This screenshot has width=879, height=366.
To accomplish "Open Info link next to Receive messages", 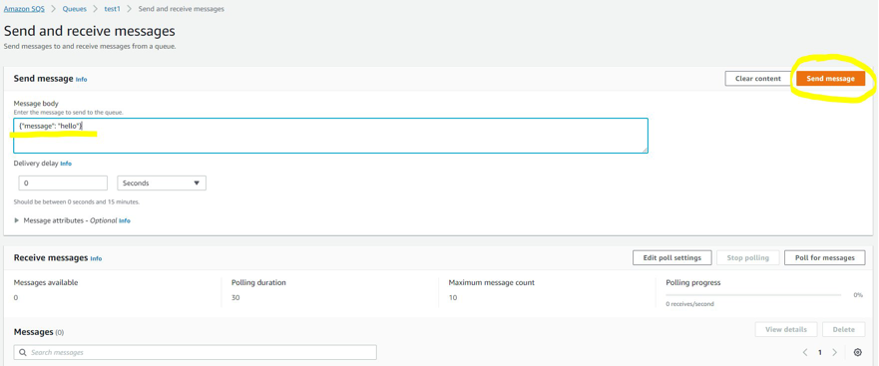I will (96, 258).
